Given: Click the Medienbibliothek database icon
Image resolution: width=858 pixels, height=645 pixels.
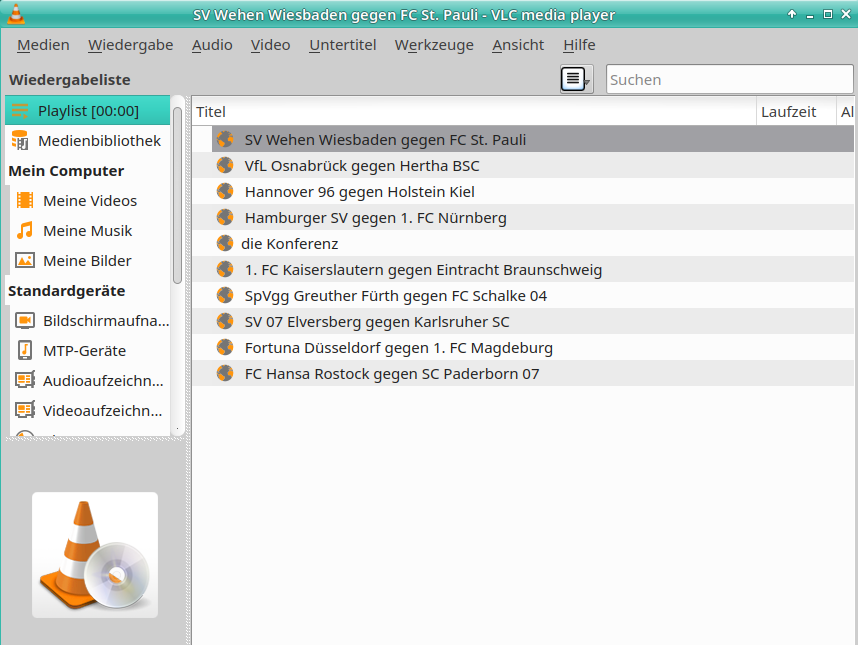Looking at the screenshot, I should [x=20, y=141].
